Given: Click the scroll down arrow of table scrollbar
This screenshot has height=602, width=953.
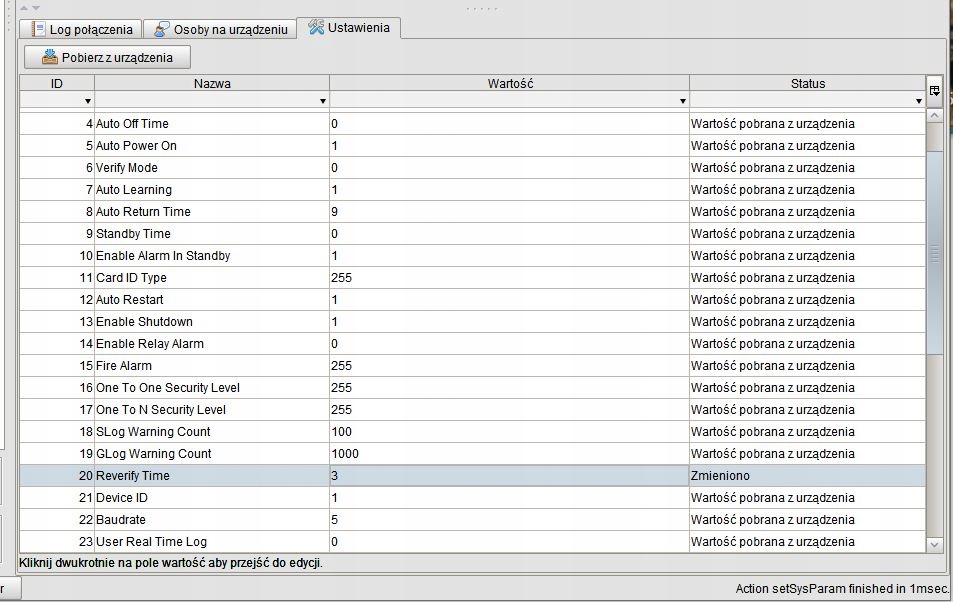Looking at the screenshot, I should 935,544.
